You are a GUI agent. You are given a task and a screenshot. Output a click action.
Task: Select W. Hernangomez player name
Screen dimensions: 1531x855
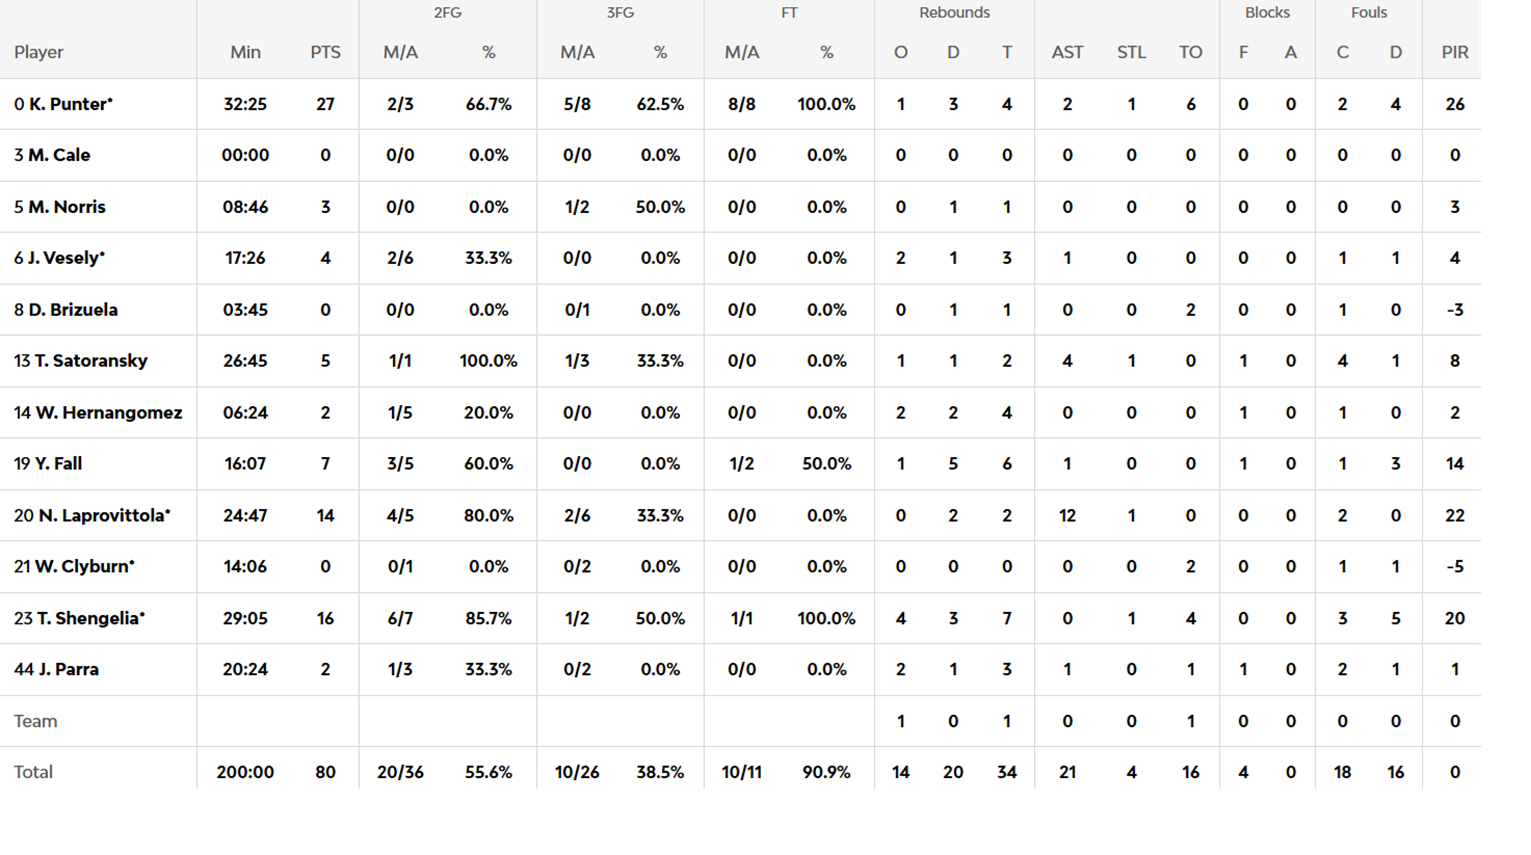click(108, 413)
